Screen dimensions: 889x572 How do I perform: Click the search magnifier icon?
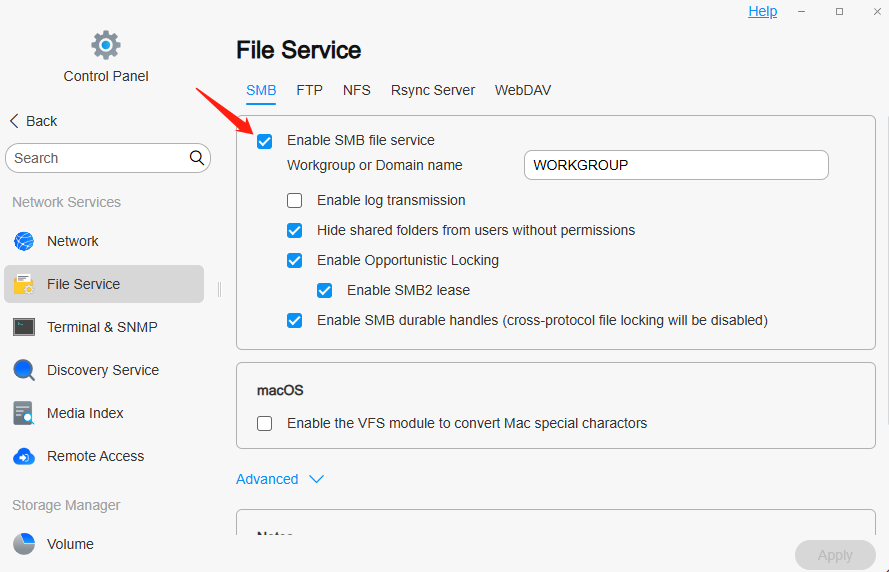click(197, 158)
